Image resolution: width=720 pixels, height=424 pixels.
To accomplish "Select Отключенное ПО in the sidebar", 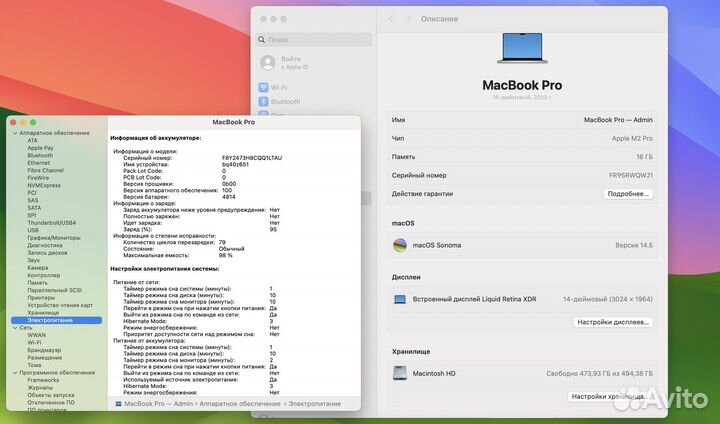I will click(51, 403).
